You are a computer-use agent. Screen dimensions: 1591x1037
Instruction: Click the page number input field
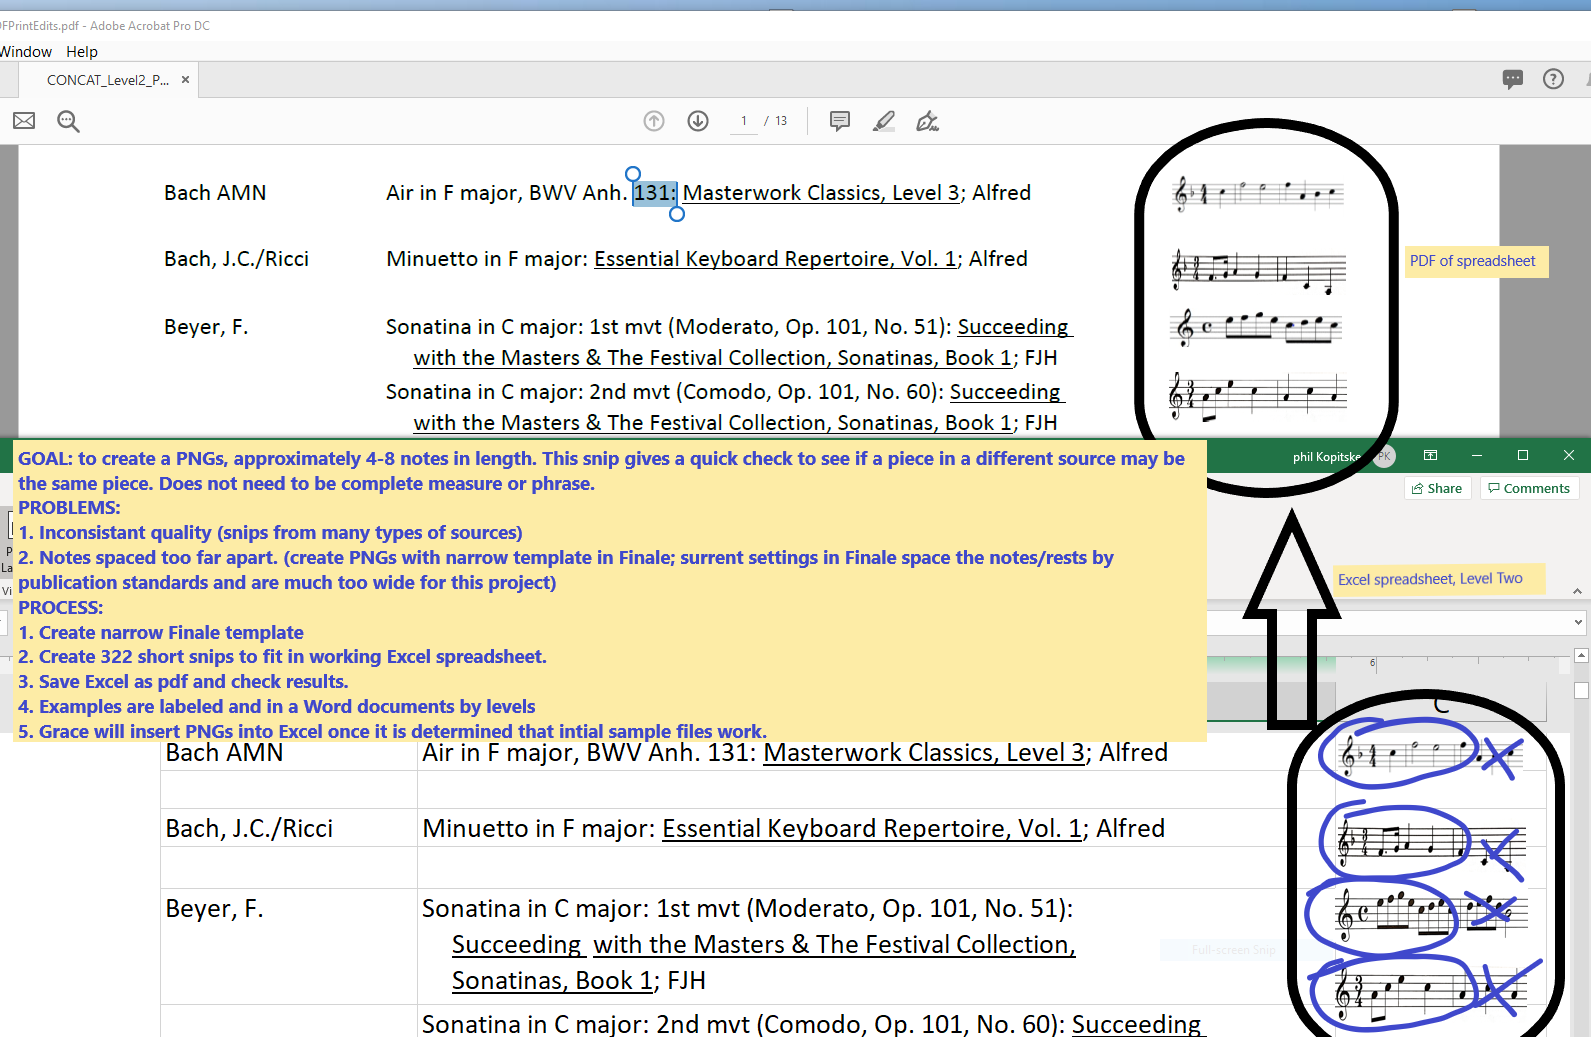744,121
